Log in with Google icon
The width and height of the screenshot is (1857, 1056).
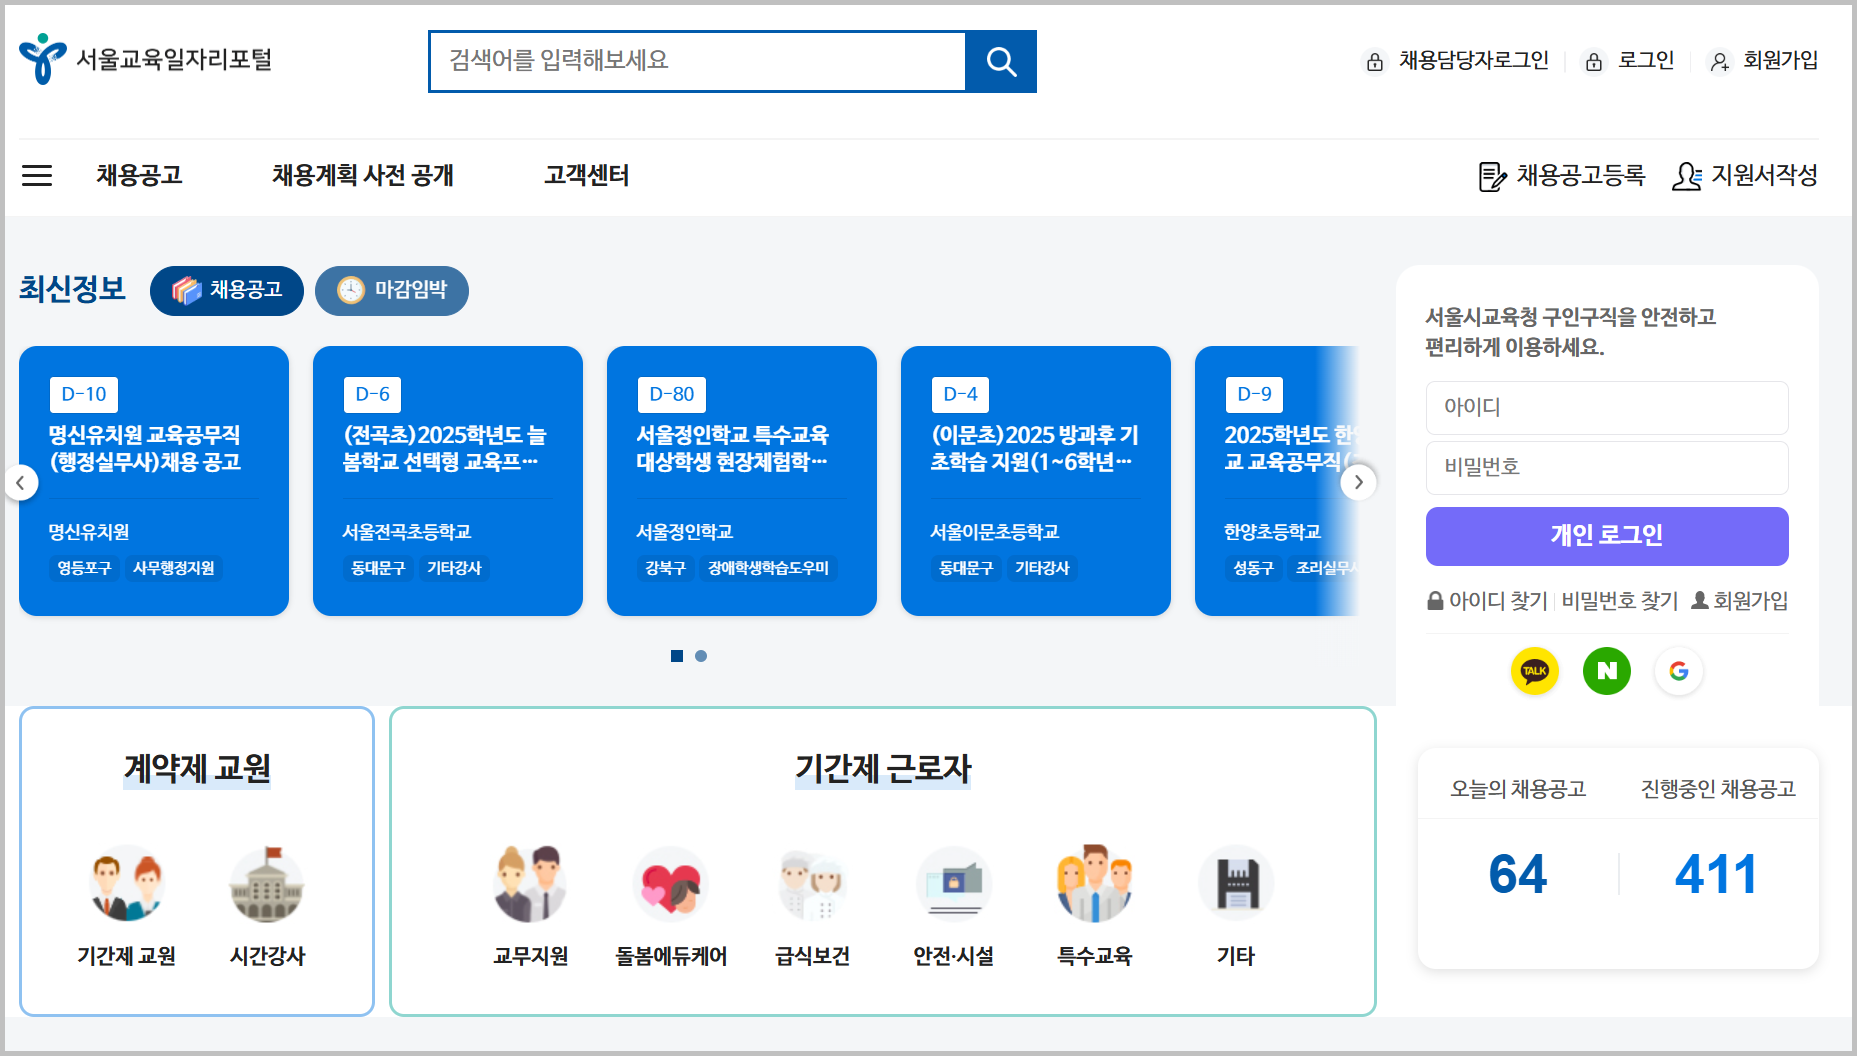point(1678,671)
